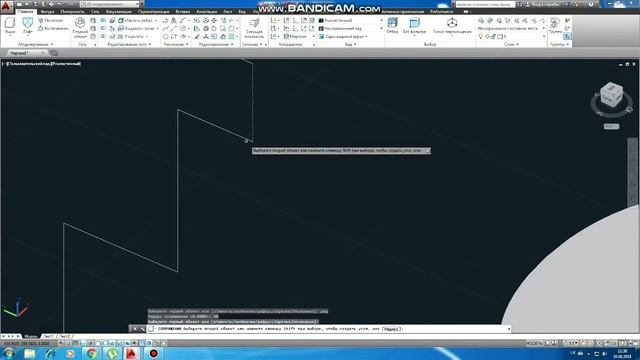The height and width of the screenshot is (360, 640).
Task: Open command line customize wrench
Action: click(142, 329)
